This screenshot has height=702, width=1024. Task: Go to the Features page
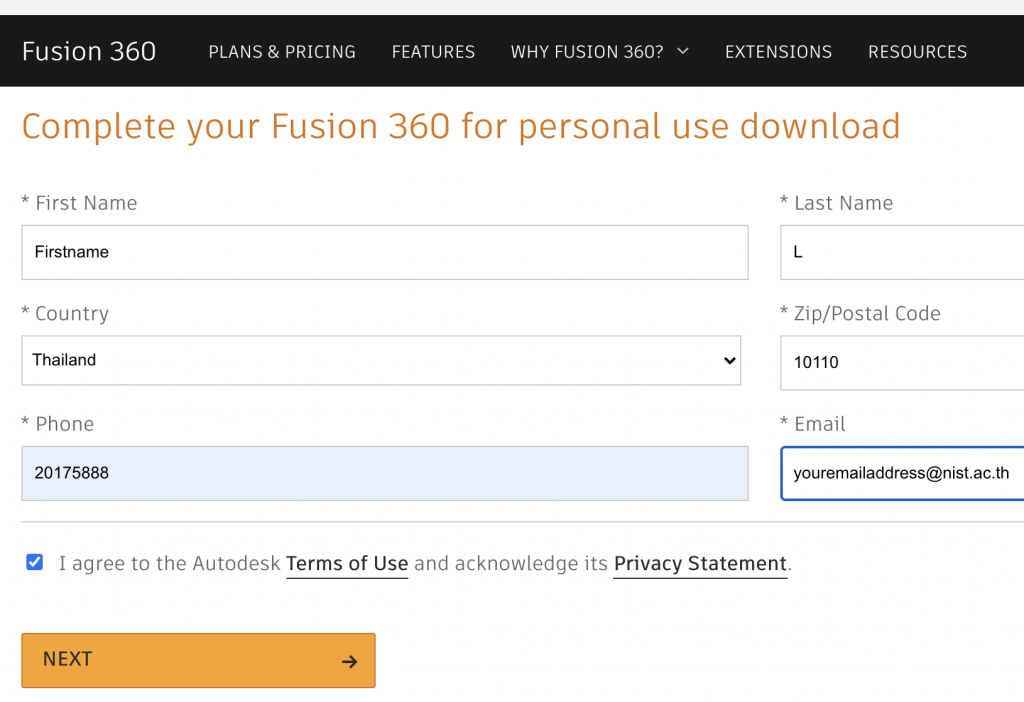coord(433,52)
